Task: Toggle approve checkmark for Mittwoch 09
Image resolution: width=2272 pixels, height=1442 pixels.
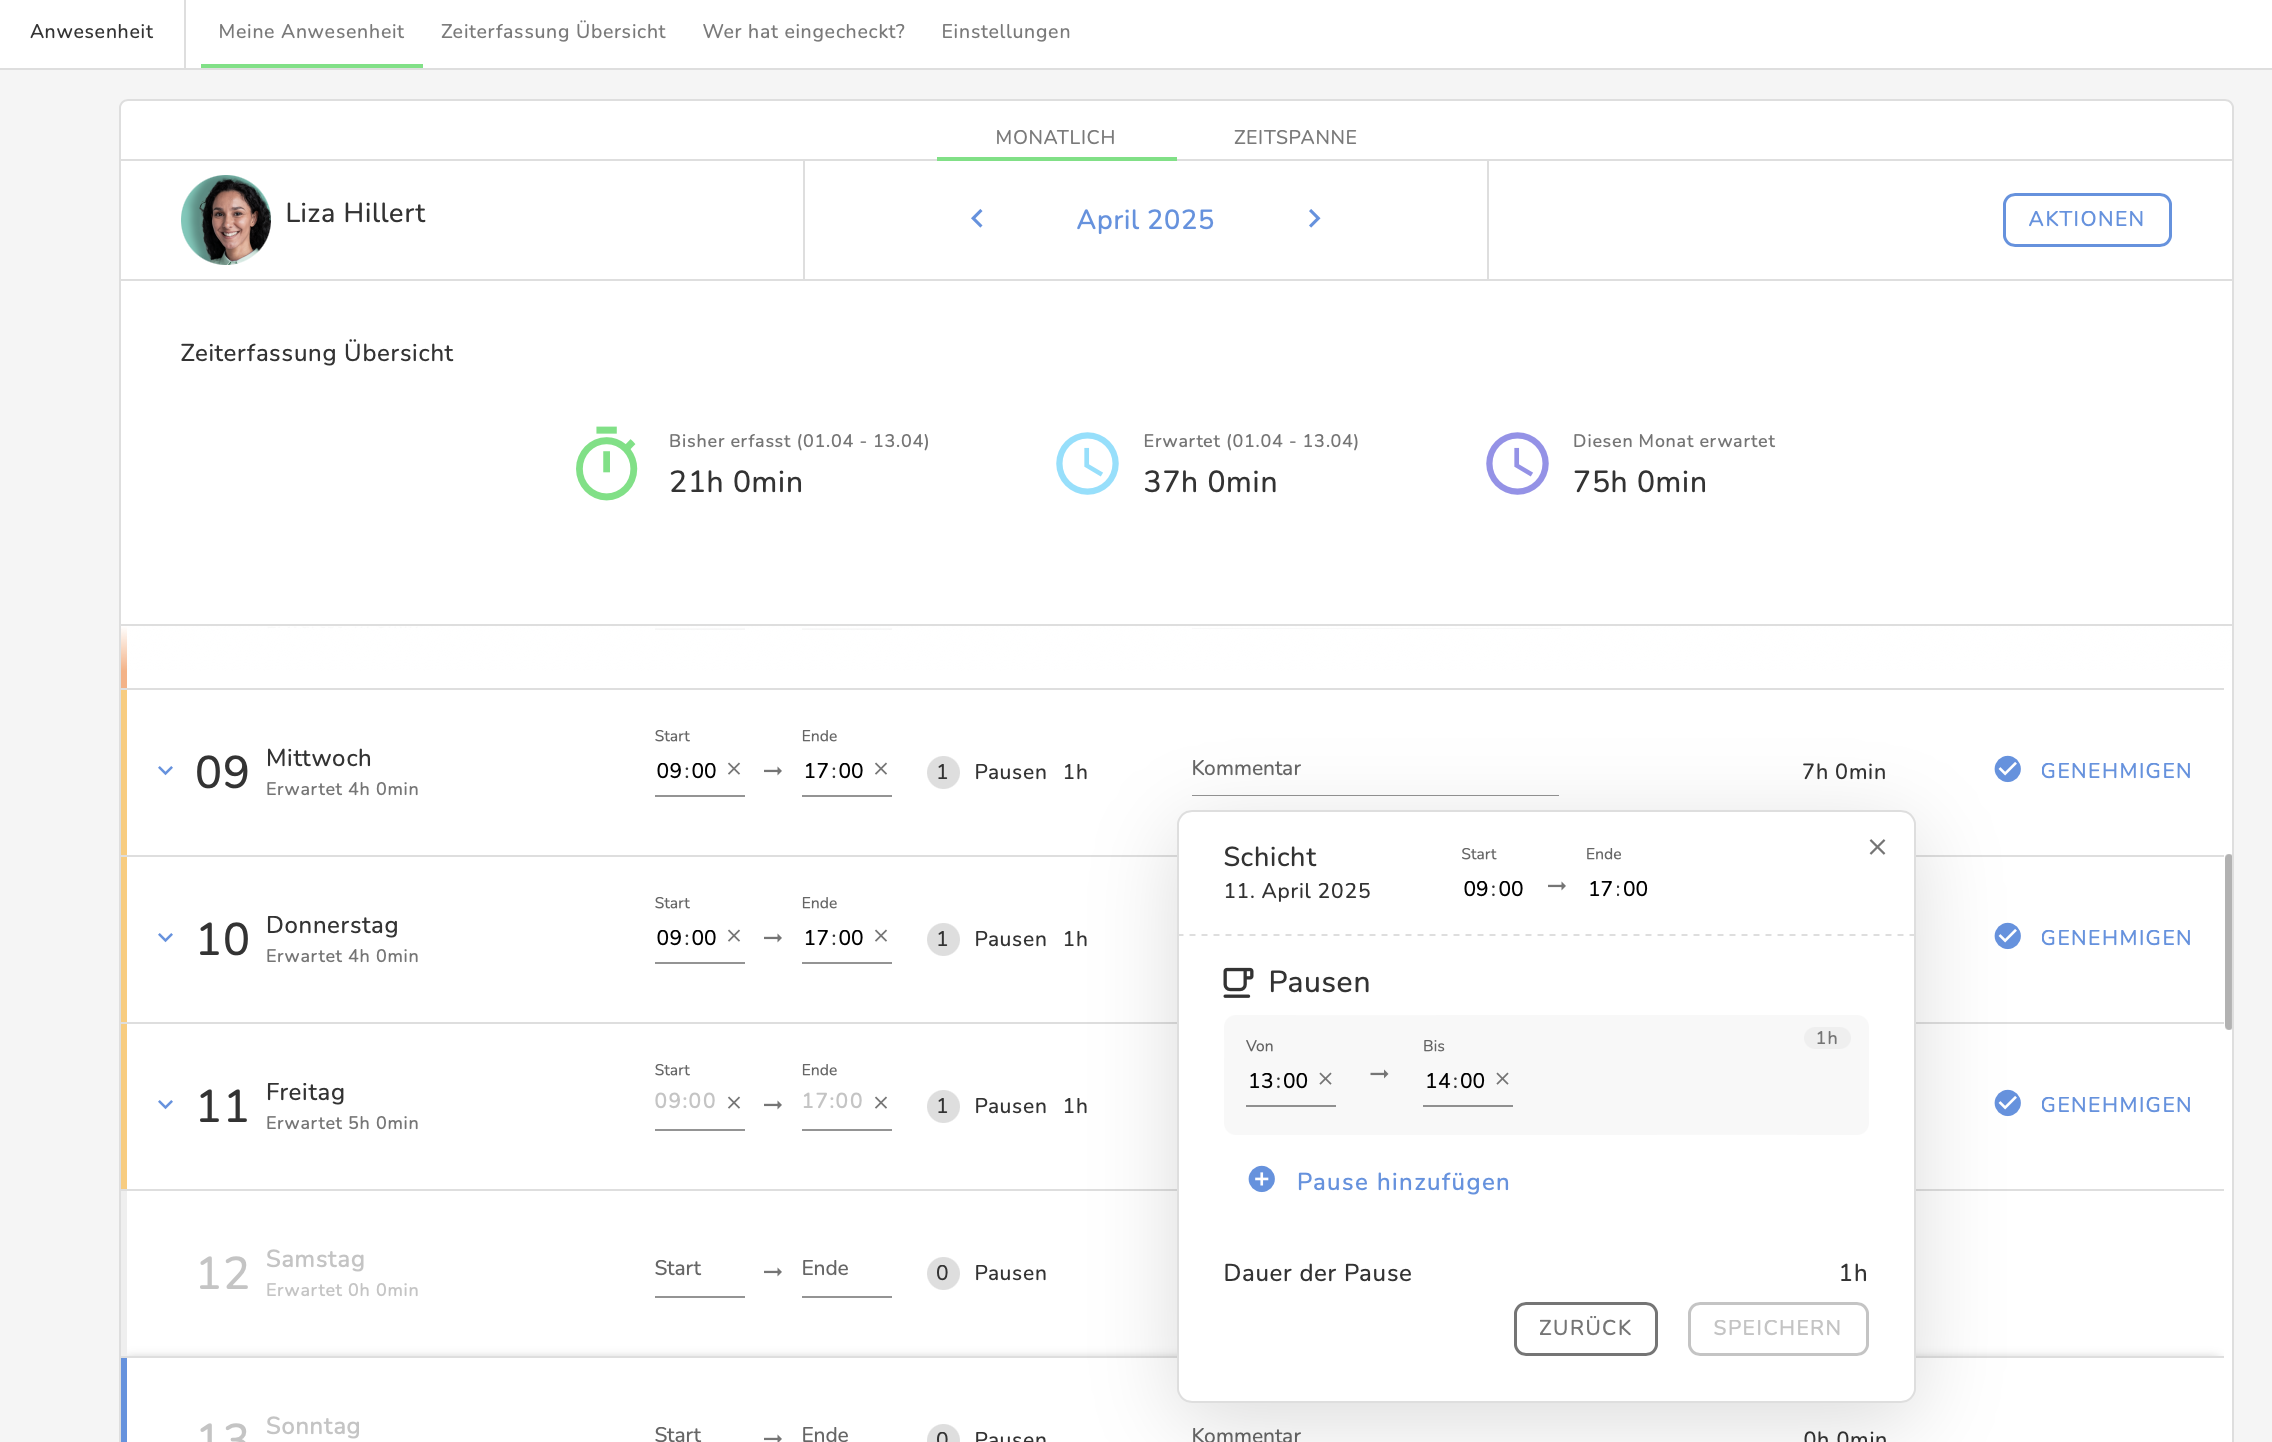Action: pos(2007,769)
